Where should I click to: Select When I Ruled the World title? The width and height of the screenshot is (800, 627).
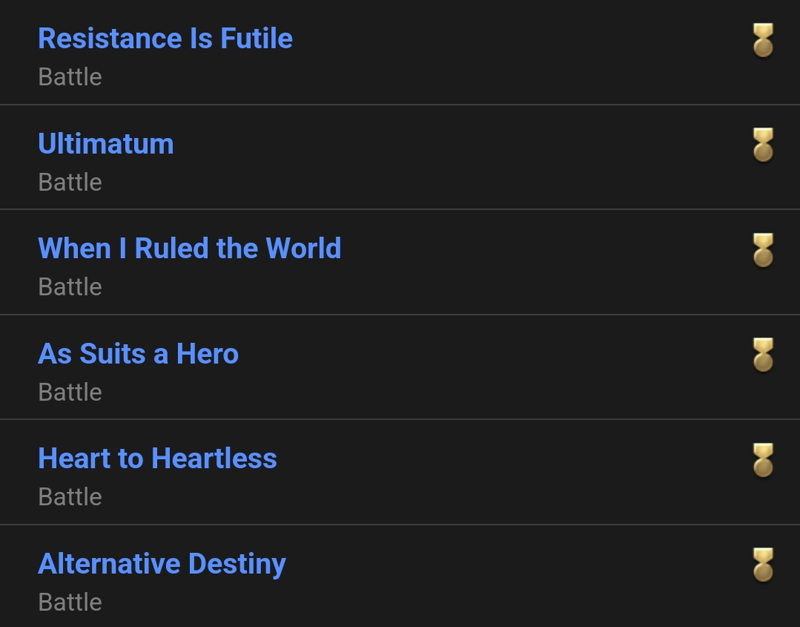(189, 248)
